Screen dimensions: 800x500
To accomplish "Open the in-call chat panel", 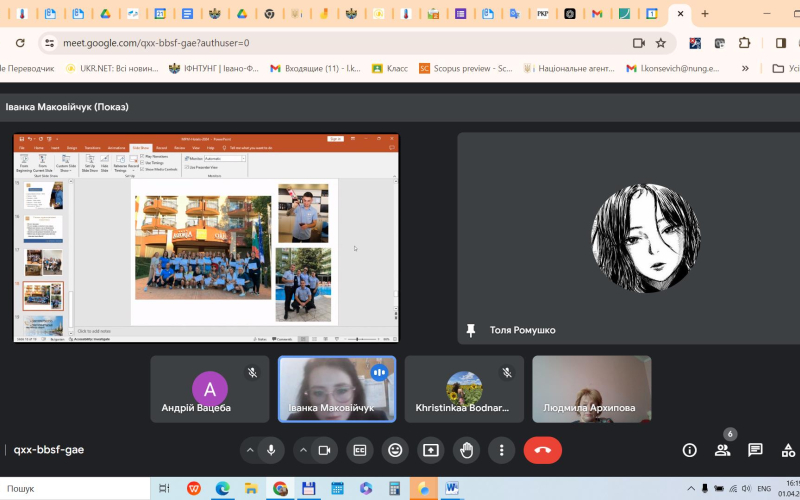I will [755, 450].
